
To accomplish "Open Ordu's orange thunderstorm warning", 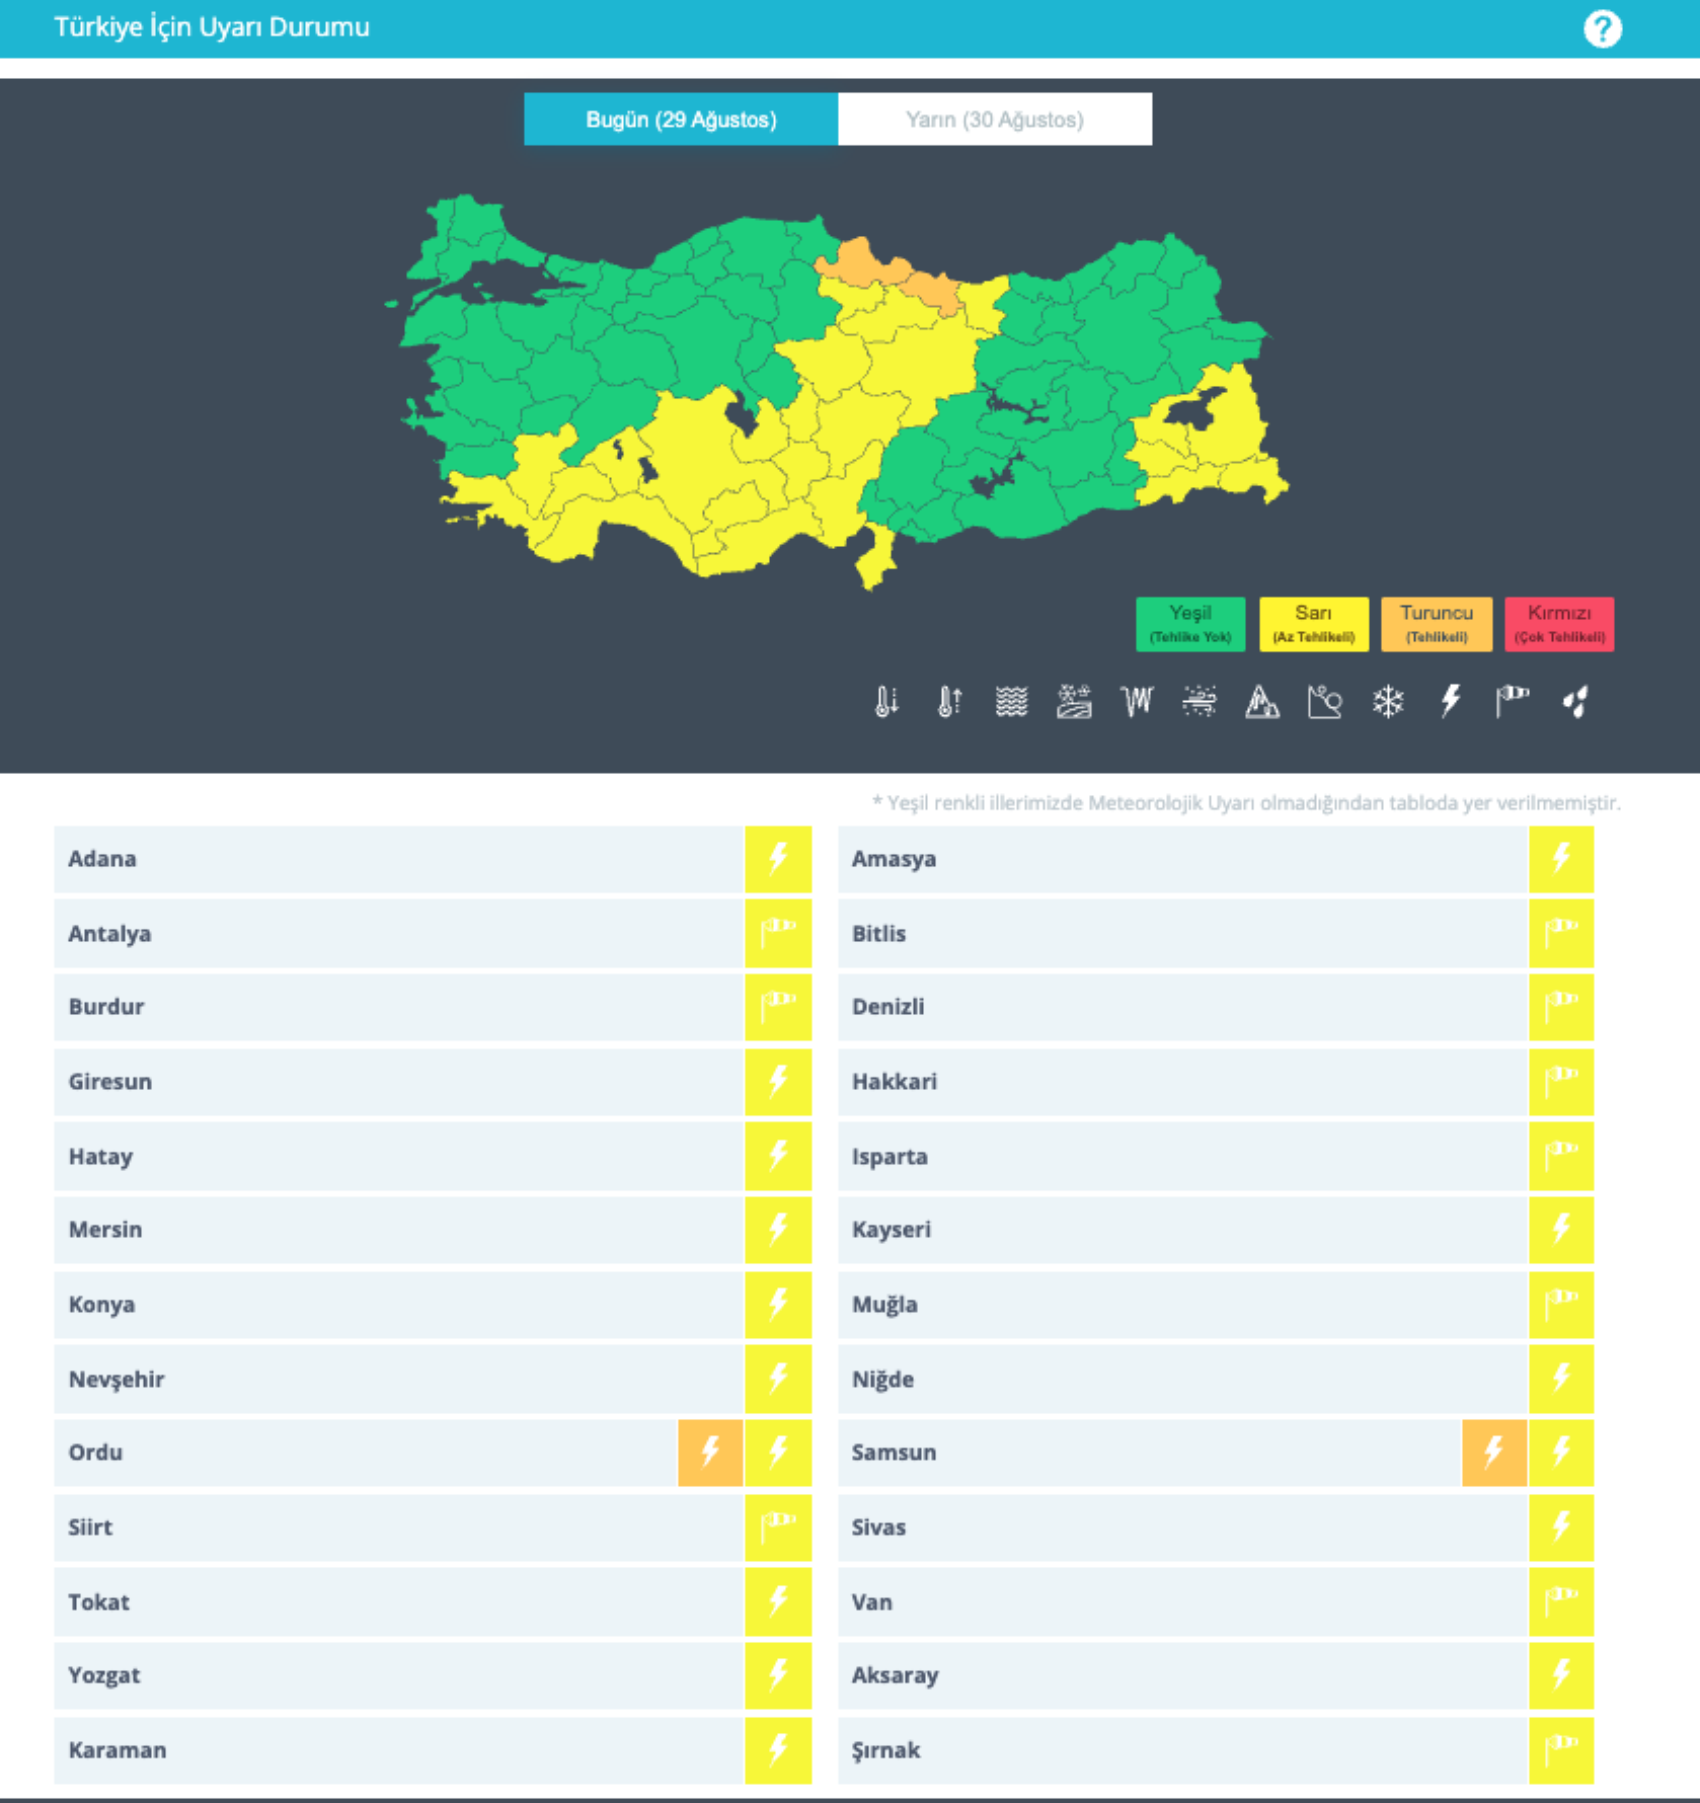I will coord(710,1452).
